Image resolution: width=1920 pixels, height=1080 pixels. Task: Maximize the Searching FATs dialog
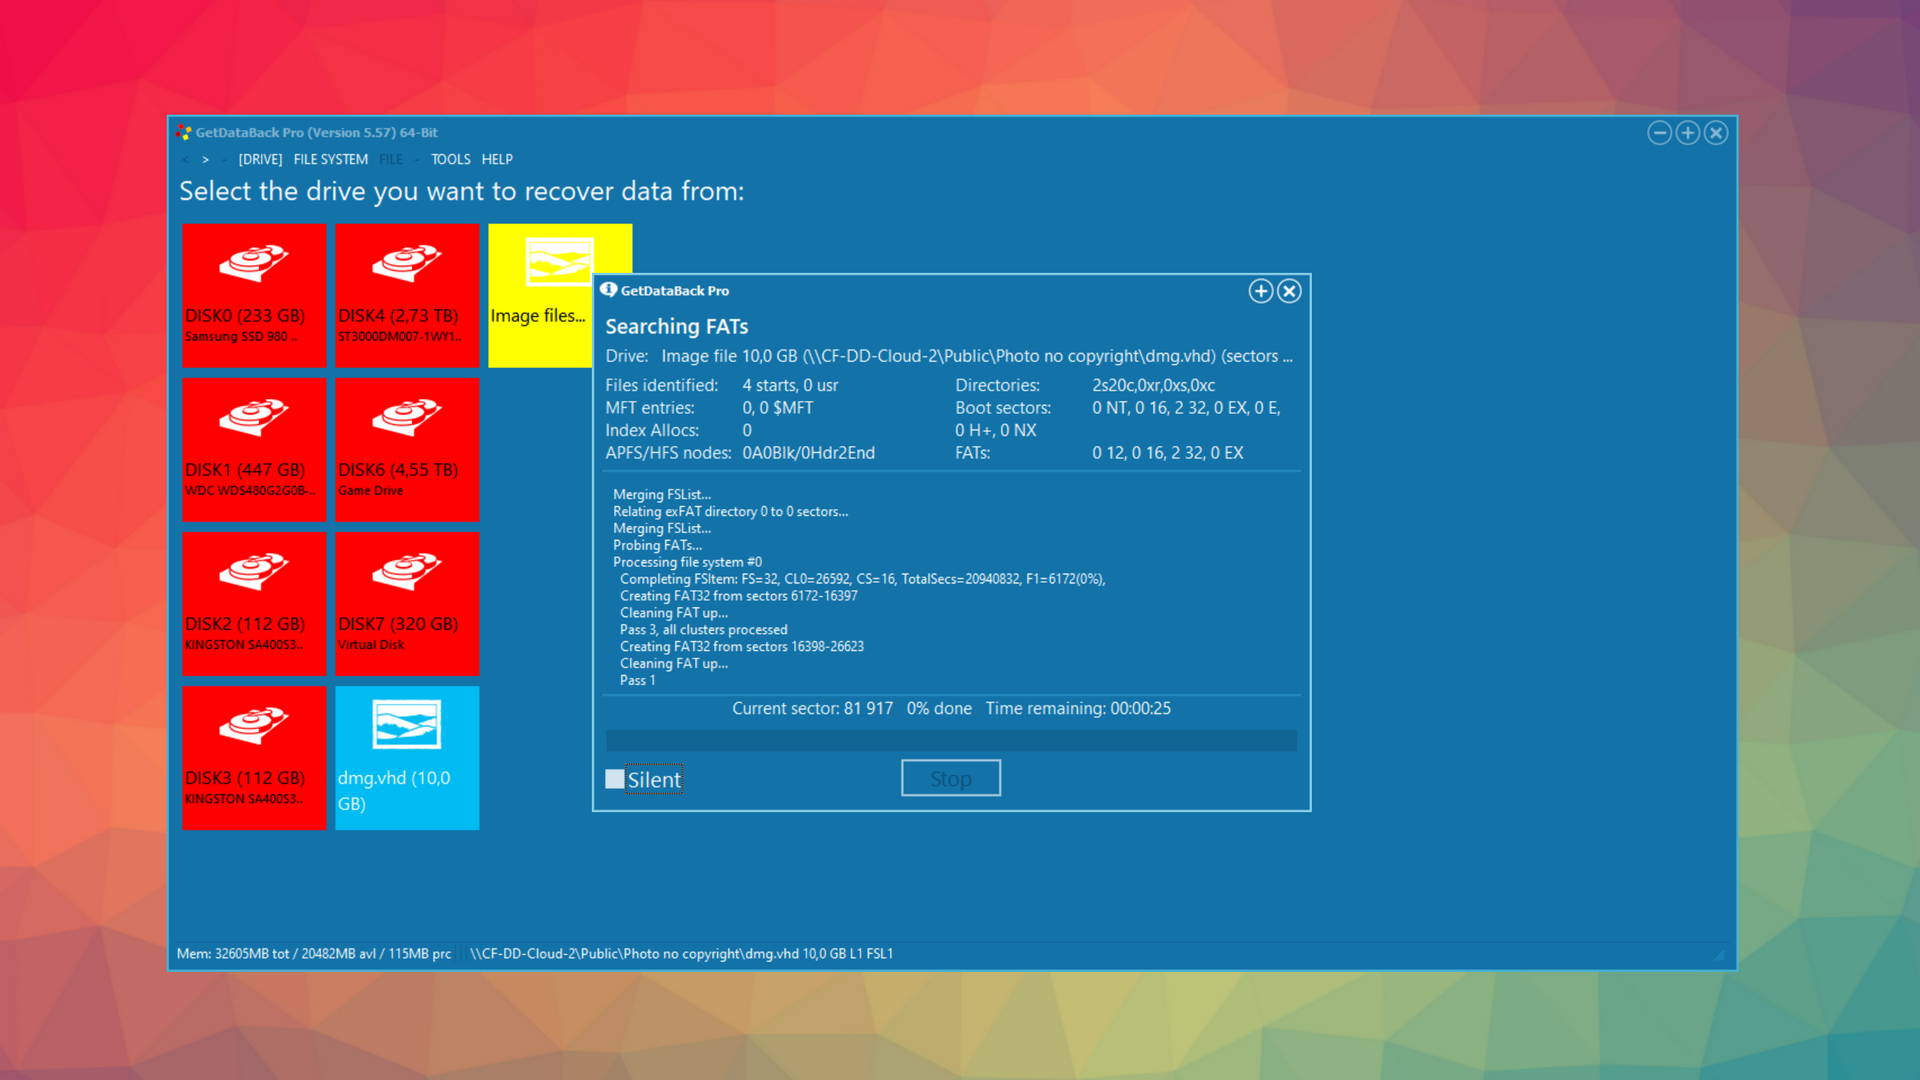pos(1261,291)
